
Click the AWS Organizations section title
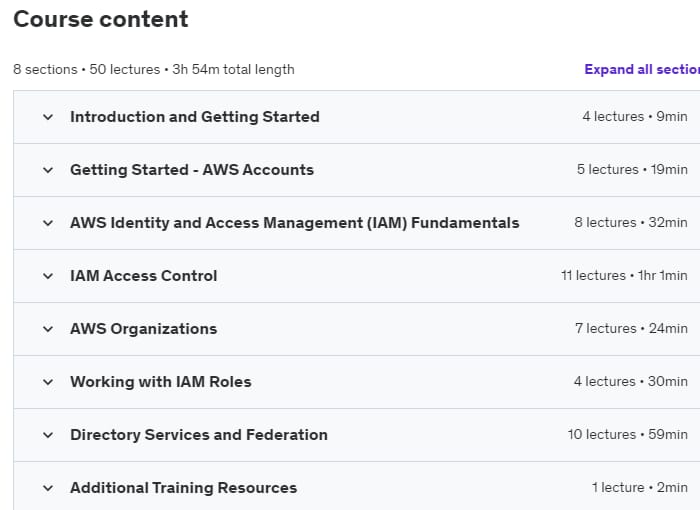143,329
